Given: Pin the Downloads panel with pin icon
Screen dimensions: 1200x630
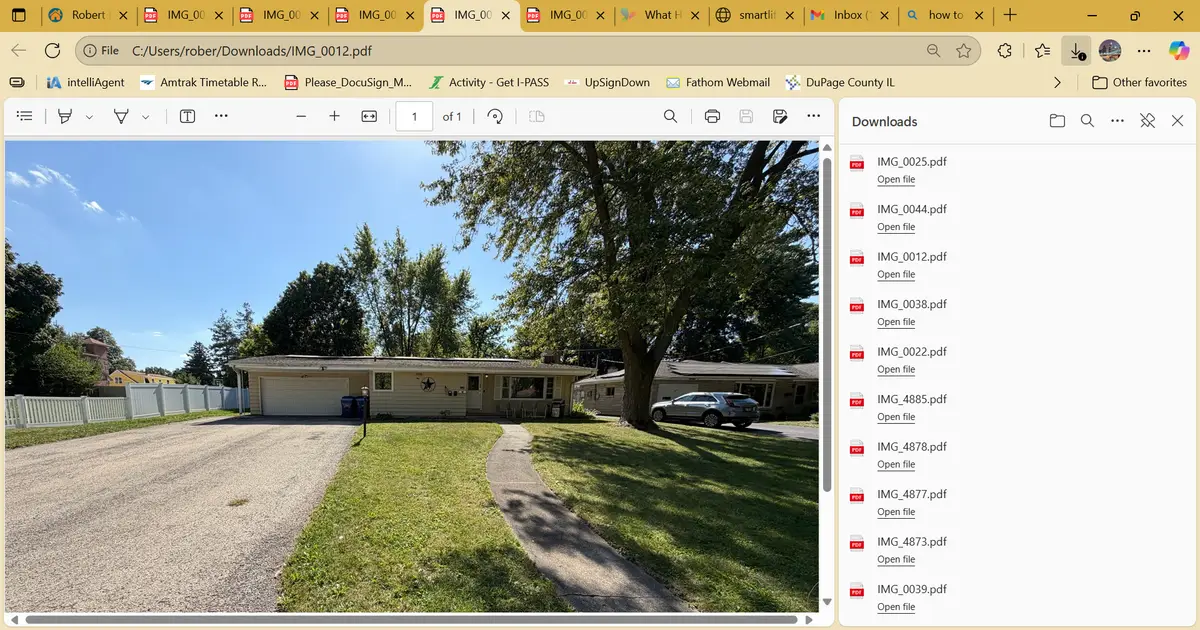Looking at the screenshot, I should 1147,121.
